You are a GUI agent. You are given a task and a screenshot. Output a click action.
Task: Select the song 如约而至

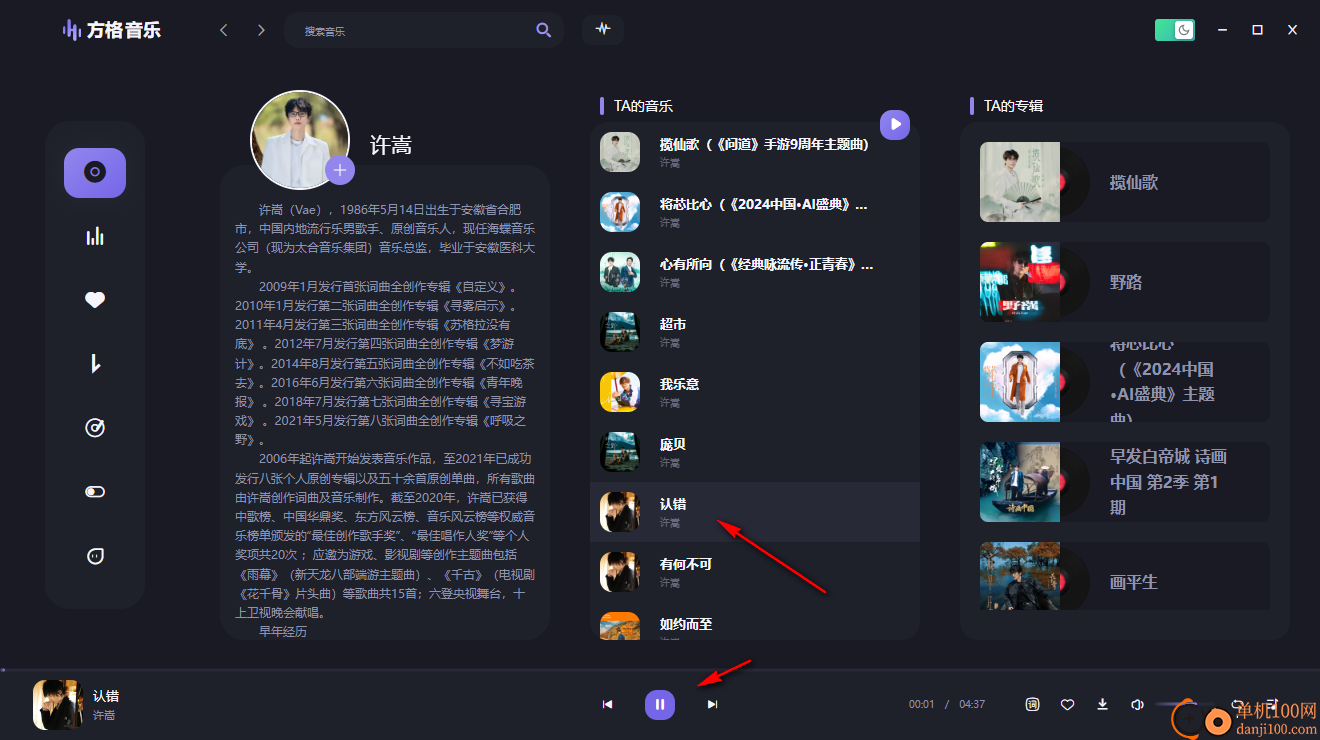coord(755,621)
